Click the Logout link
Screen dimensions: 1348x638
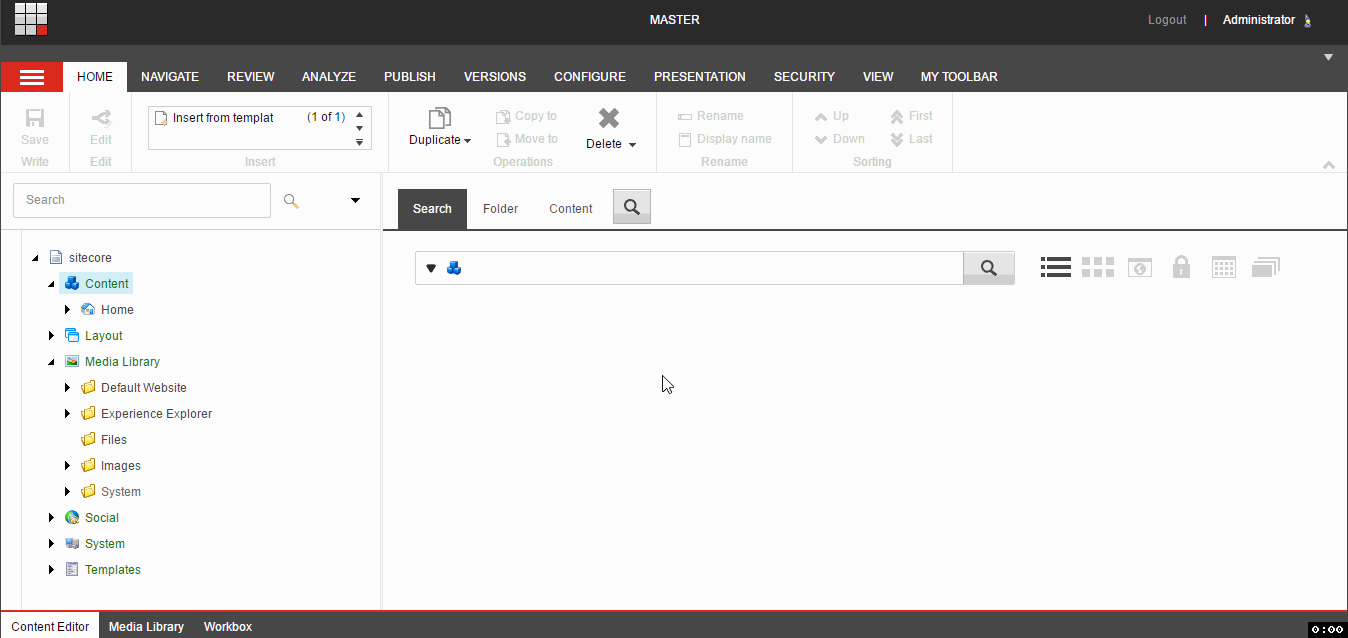1167,20
